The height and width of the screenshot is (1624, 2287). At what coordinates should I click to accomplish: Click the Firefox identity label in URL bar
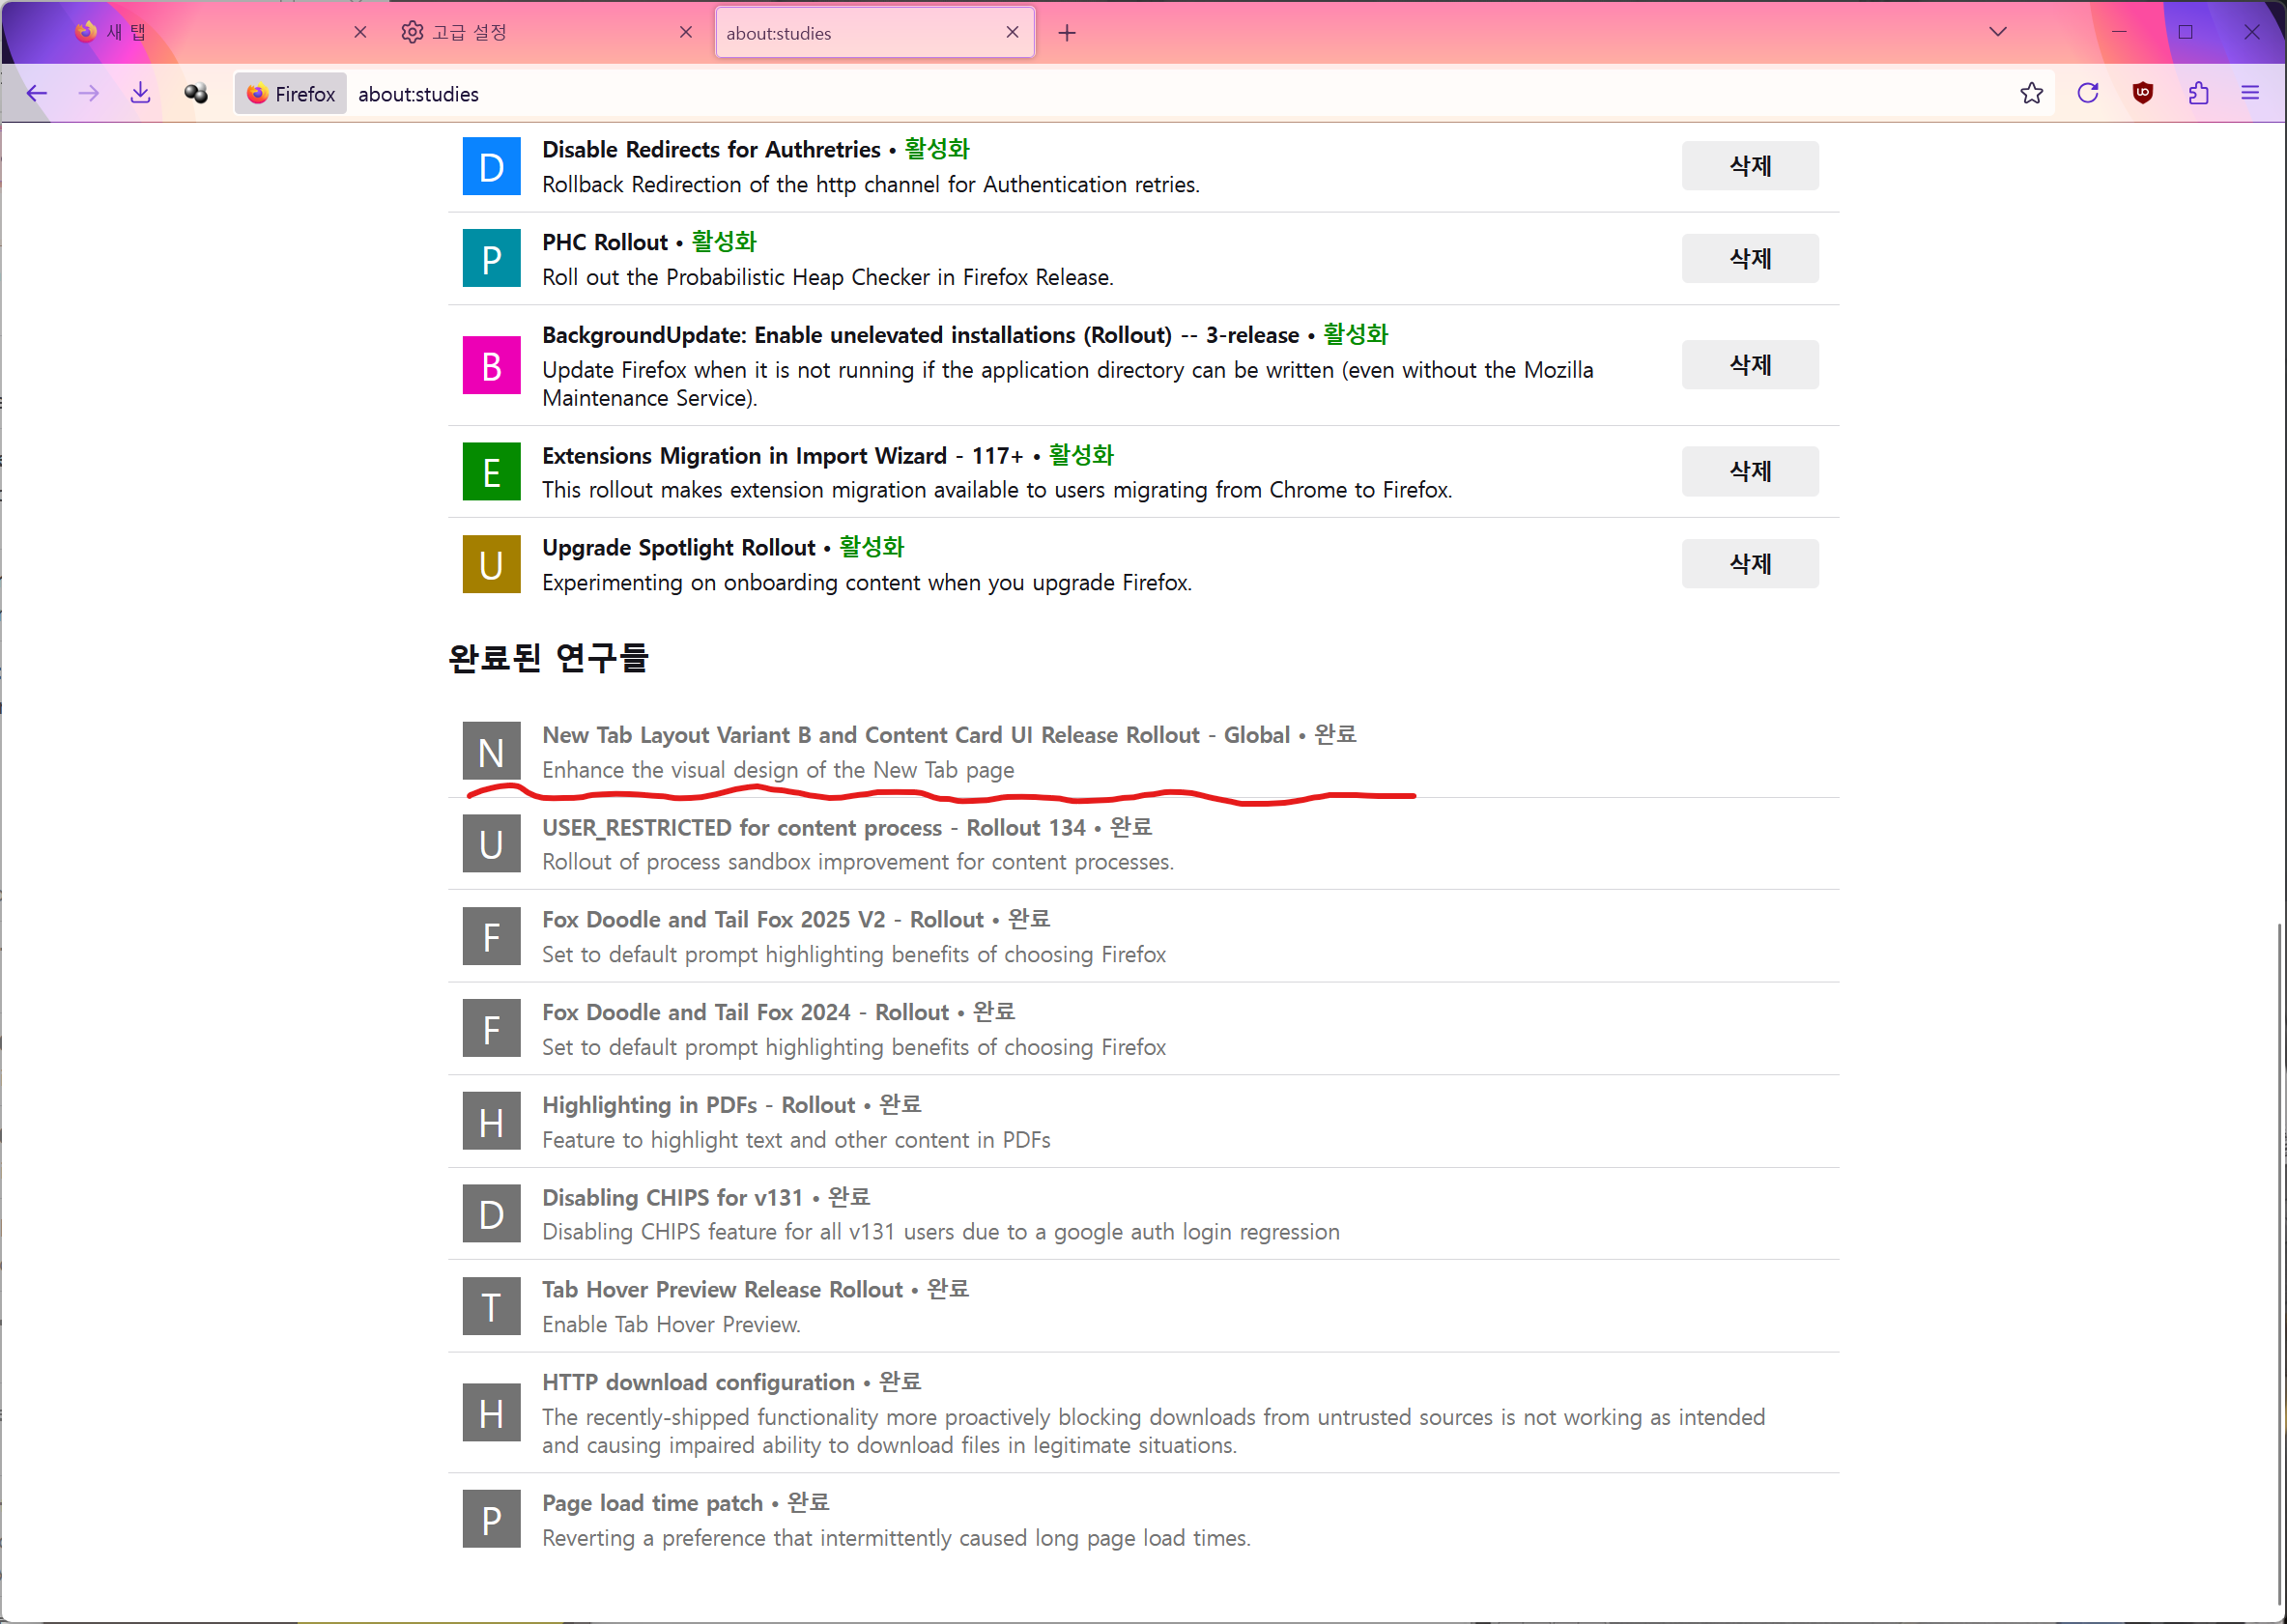[290, 94]
